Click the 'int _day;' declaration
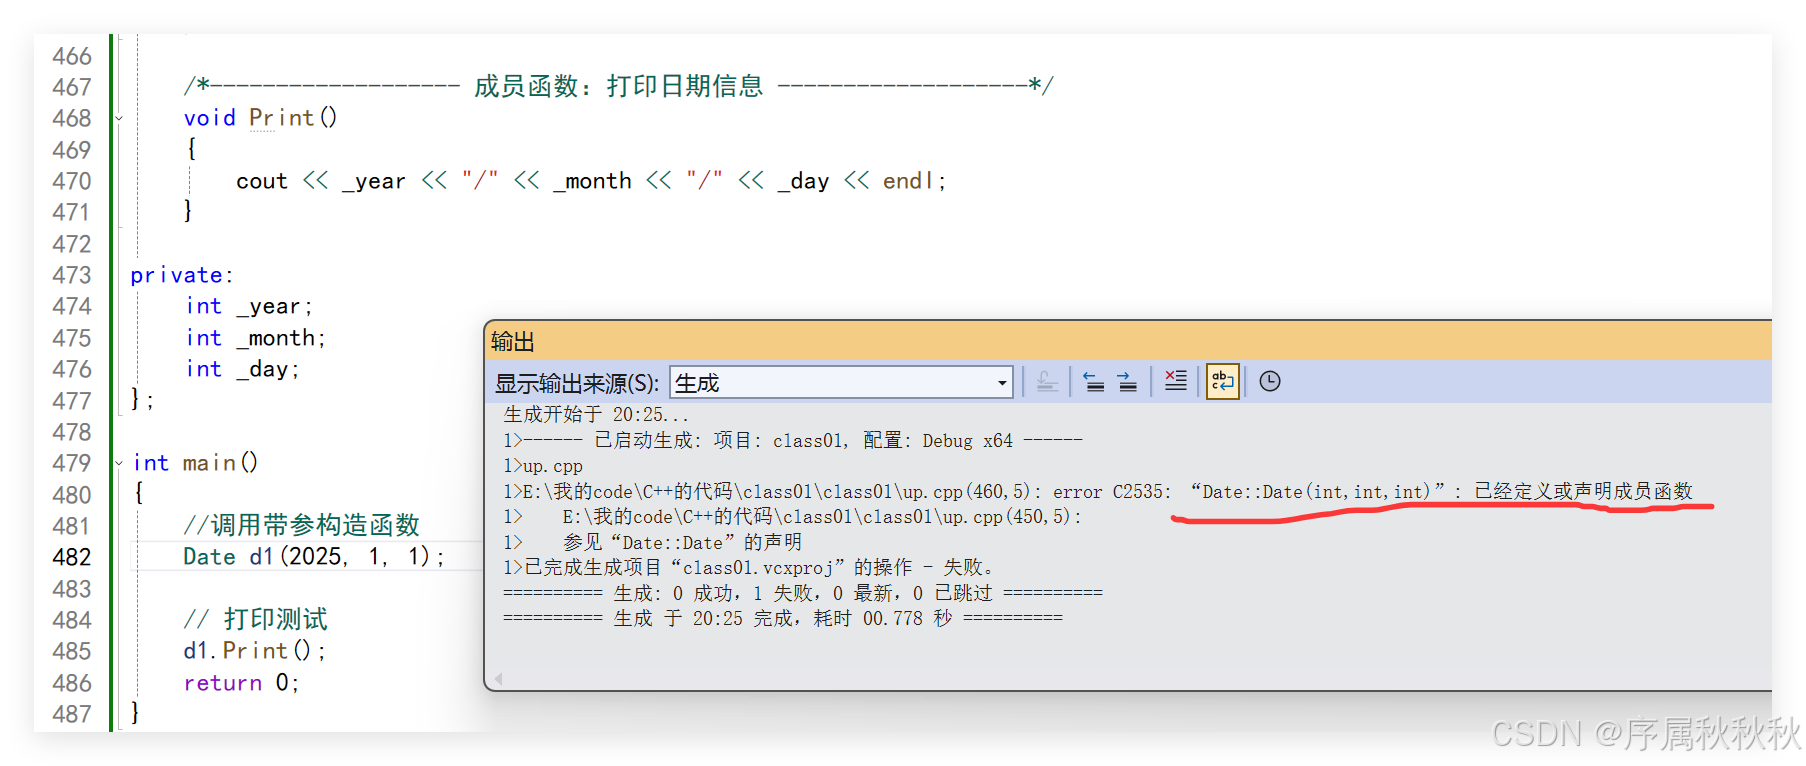1806x766 pixels. 242,369
